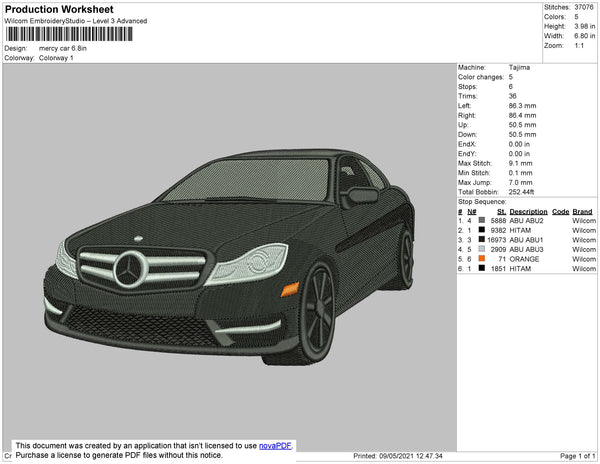Click the Height value '3.98 in'
The image size is (600, 464).
click(x=585, y=26)
